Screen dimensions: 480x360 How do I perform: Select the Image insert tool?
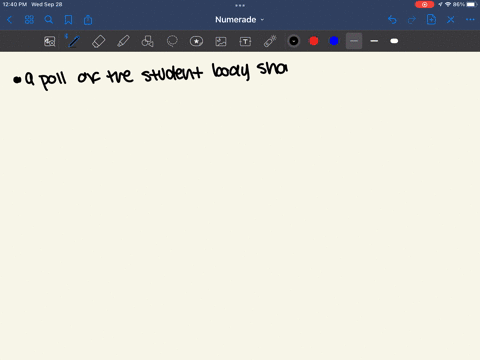click(x=221, y=41)
